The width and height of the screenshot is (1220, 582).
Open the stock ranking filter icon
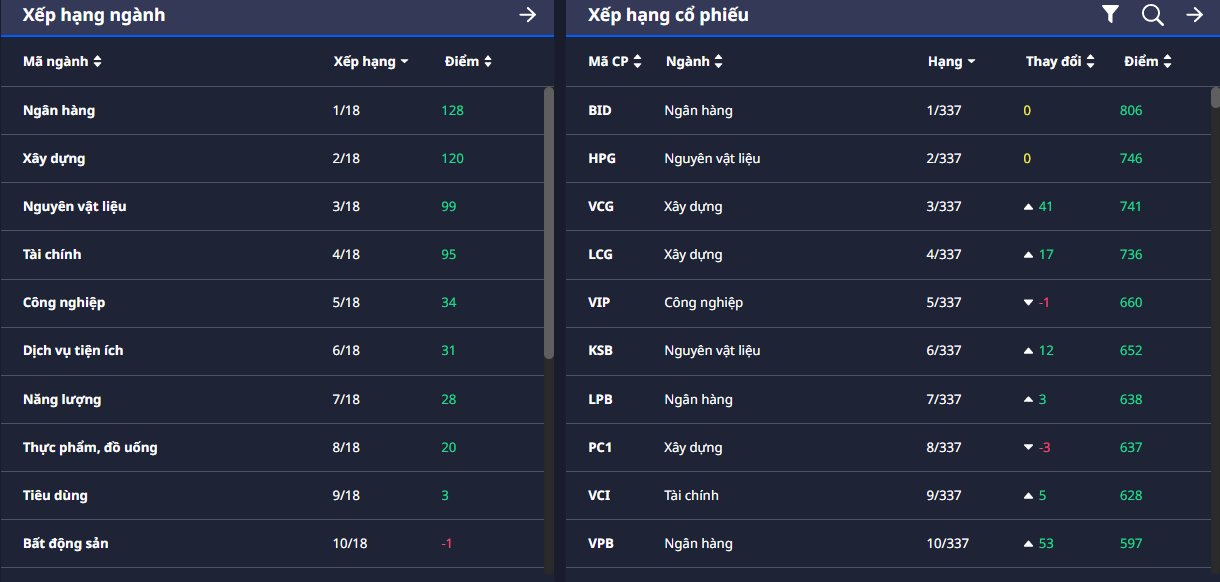coord(1110,14)
